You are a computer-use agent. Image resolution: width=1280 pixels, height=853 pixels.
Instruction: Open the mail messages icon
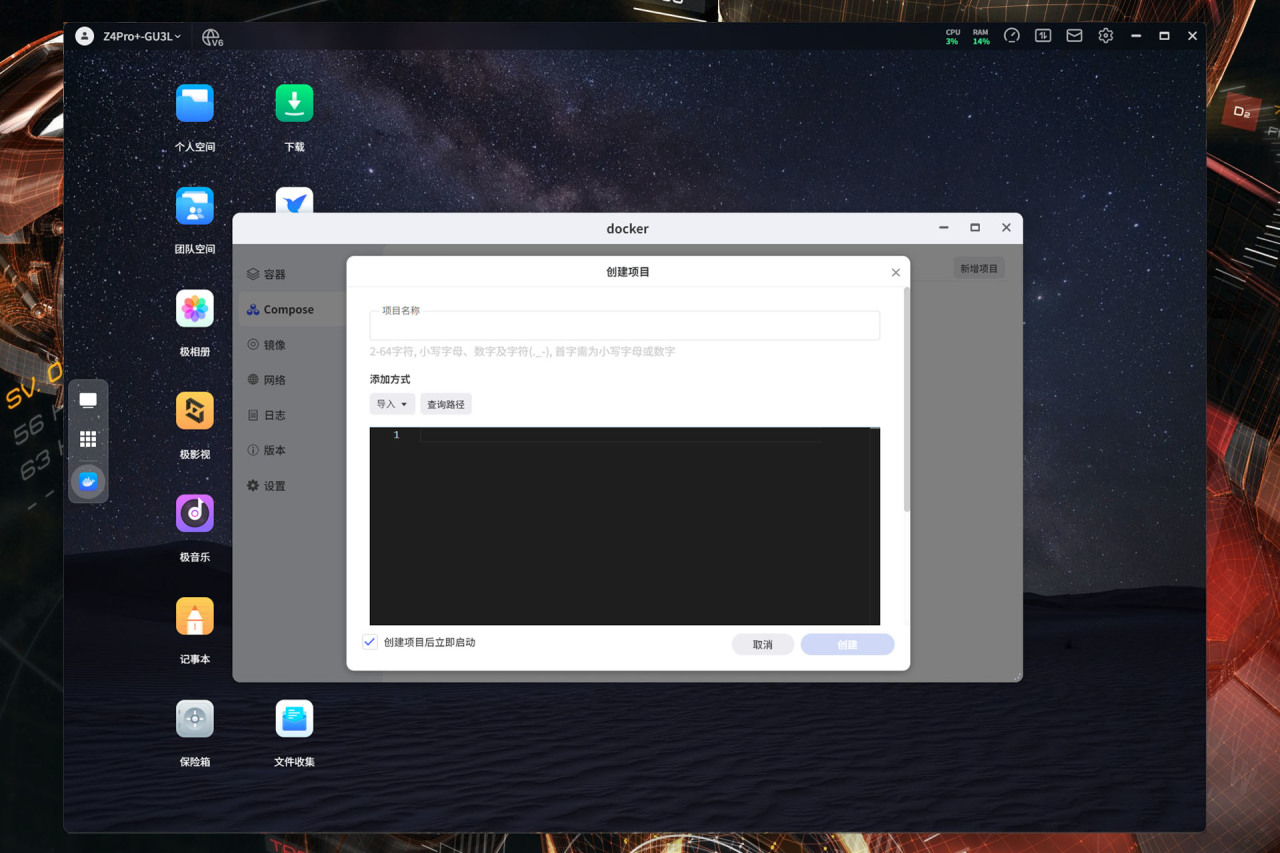(x=1074, y=36)
